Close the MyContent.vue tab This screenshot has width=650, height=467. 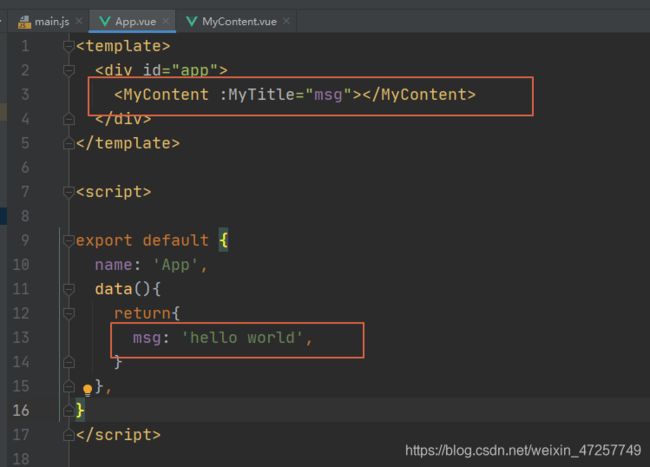point(287,21)
